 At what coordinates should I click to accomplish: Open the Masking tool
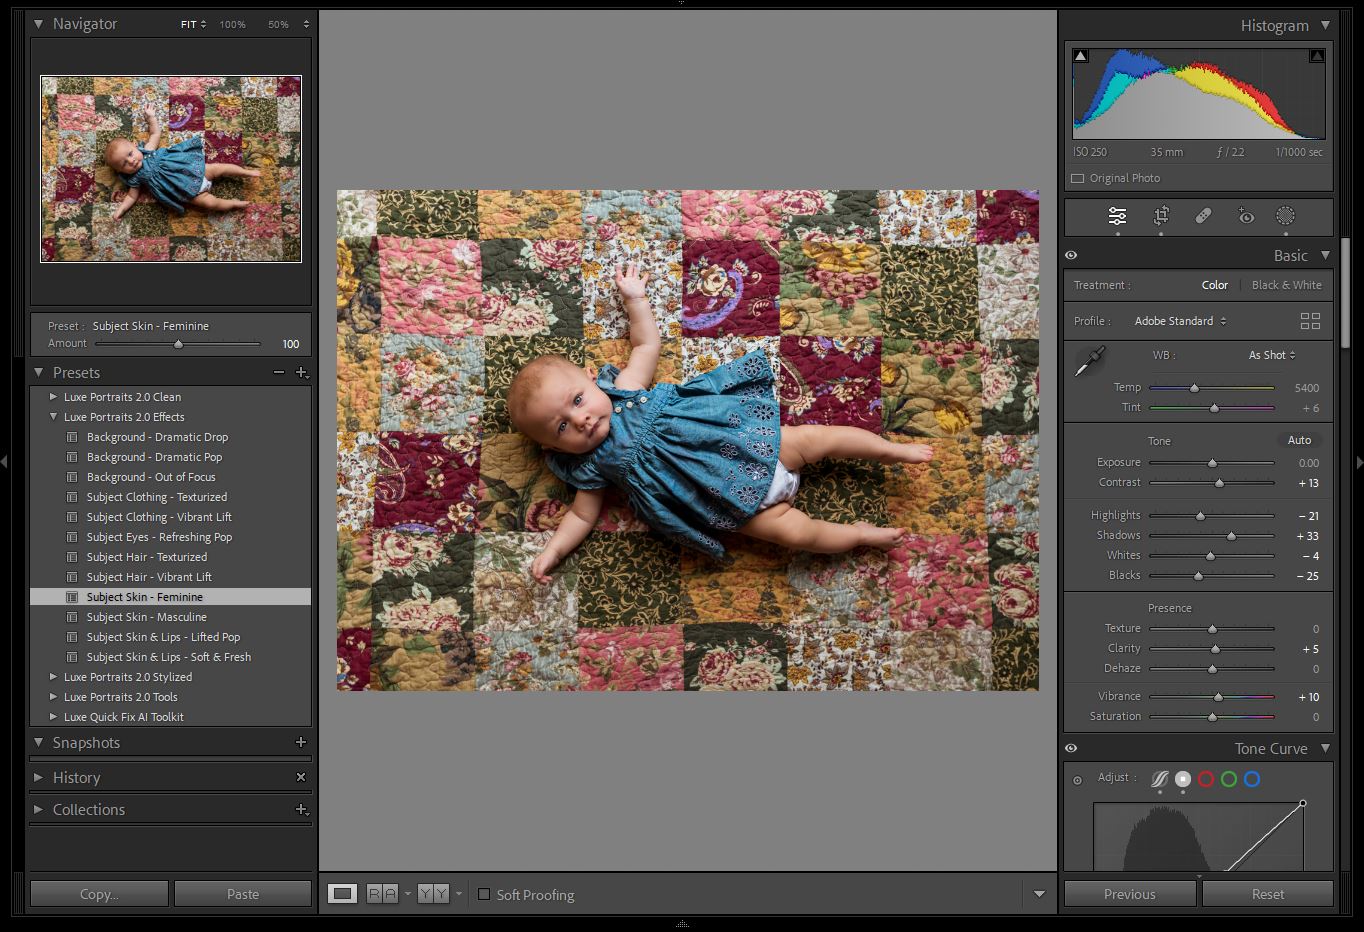(1287, 216)
